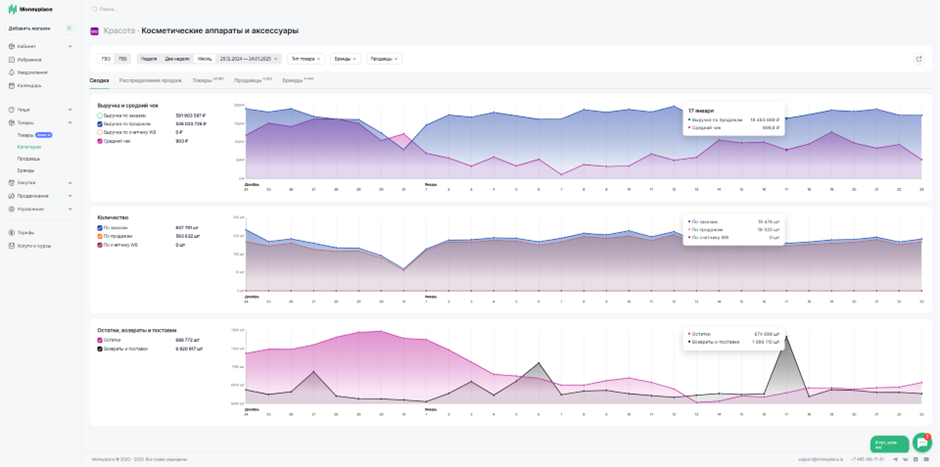Toggle the Выручка по заказам checkbox
This screenshot has width=940, height=467.
tap(100, 115)
